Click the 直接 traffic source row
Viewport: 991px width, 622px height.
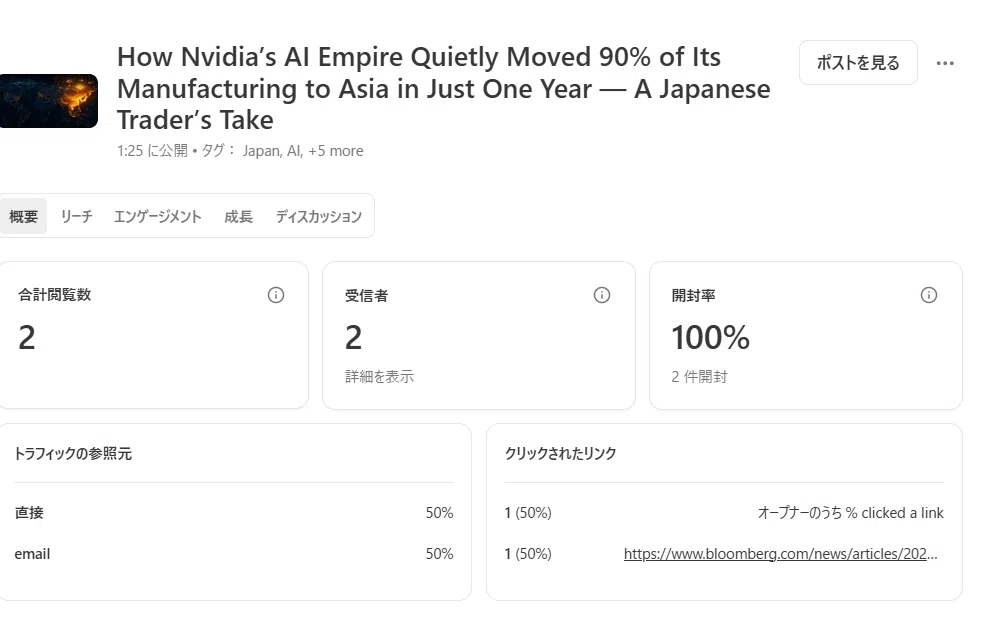[x=234, y=513]
